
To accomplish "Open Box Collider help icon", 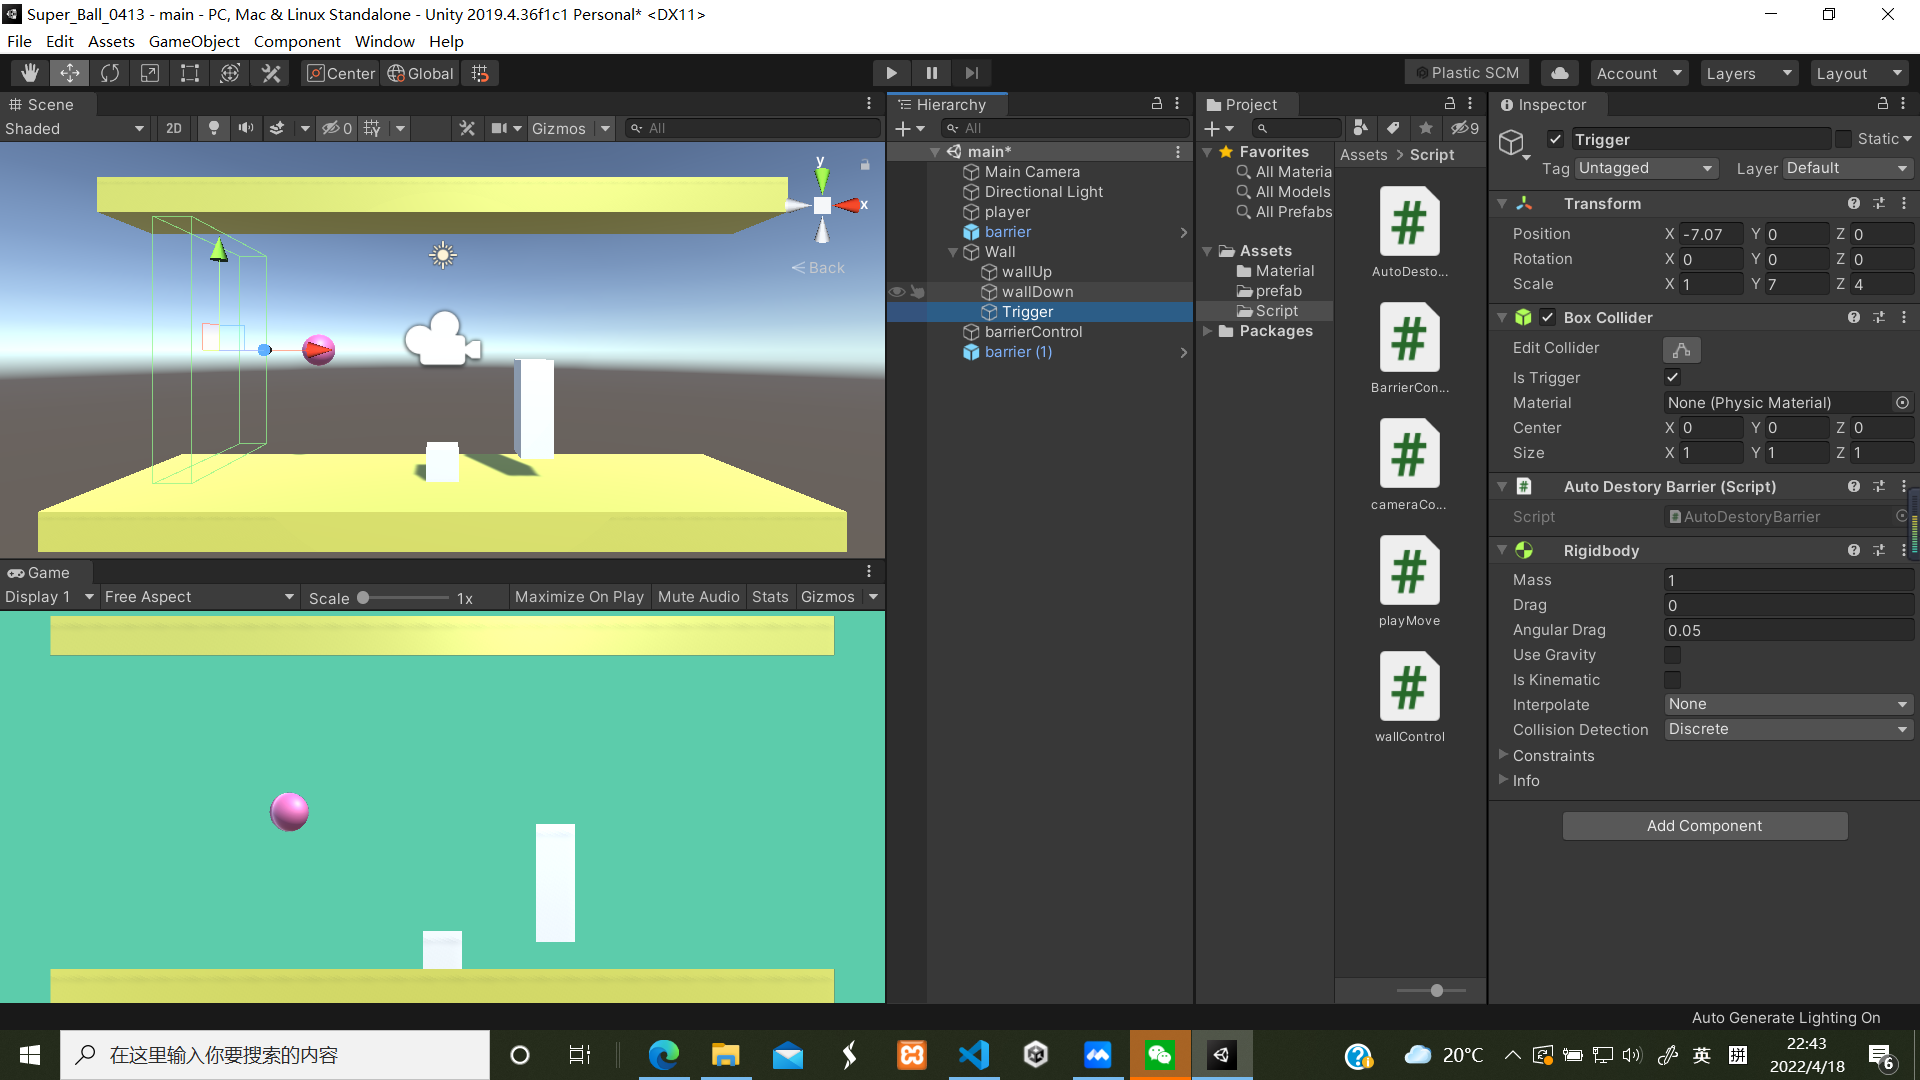I will coord(1854,317).
